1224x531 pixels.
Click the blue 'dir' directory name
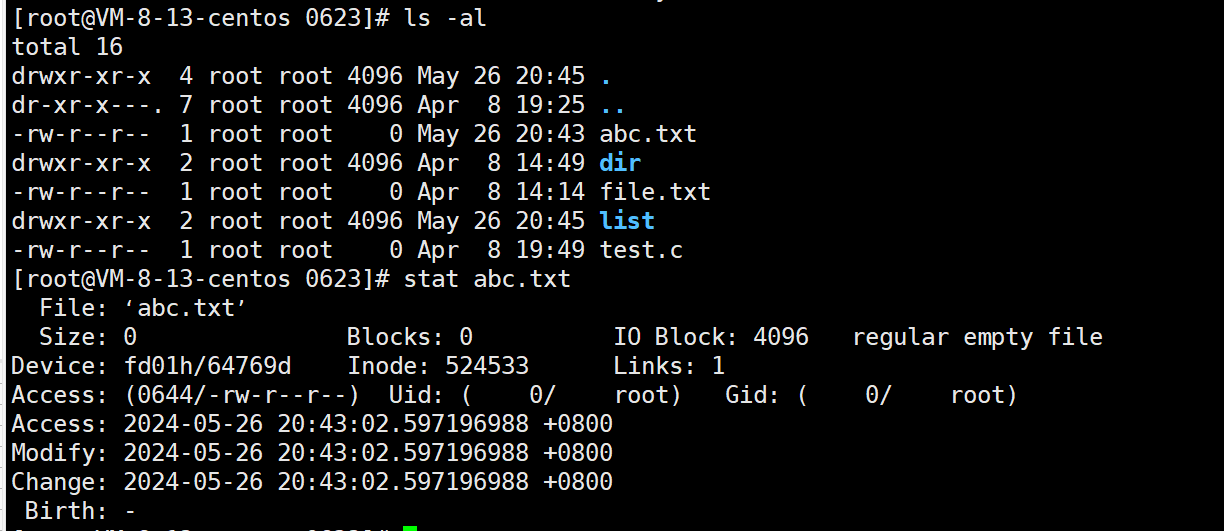point(620,162)
